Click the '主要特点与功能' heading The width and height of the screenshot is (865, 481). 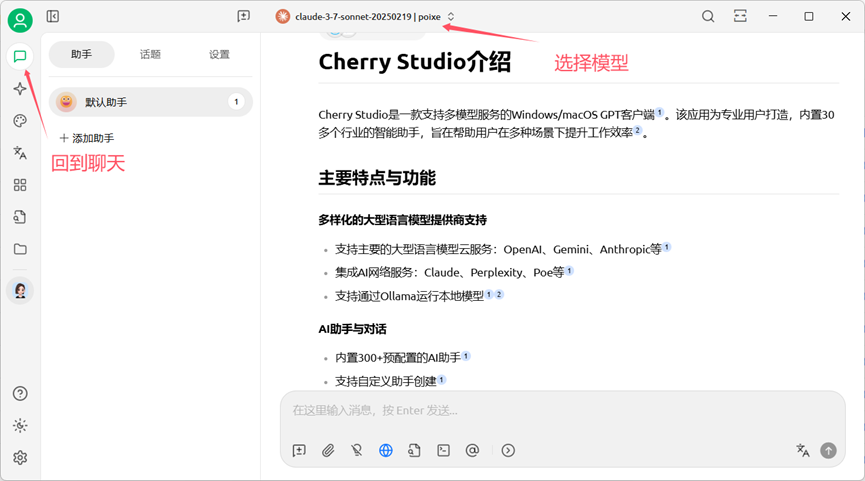tap(377, 178)
